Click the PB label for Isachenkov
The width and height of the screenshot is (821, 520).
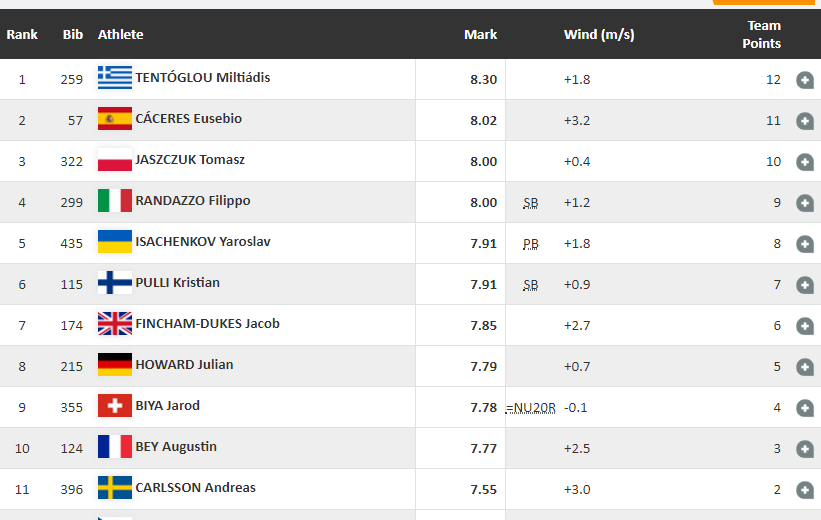pos(530,243)
